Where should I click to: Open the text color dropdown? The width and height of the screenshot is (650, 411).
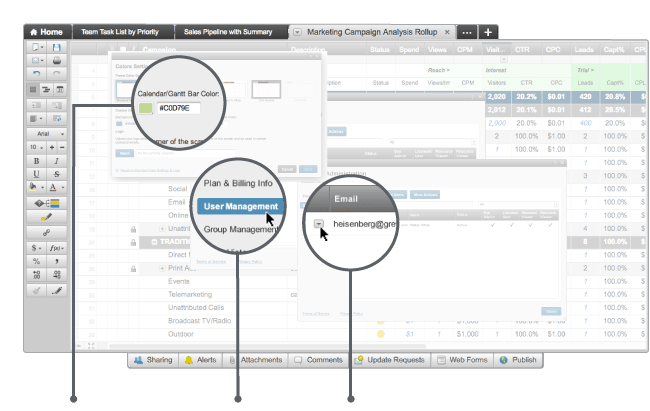[56, 187]
